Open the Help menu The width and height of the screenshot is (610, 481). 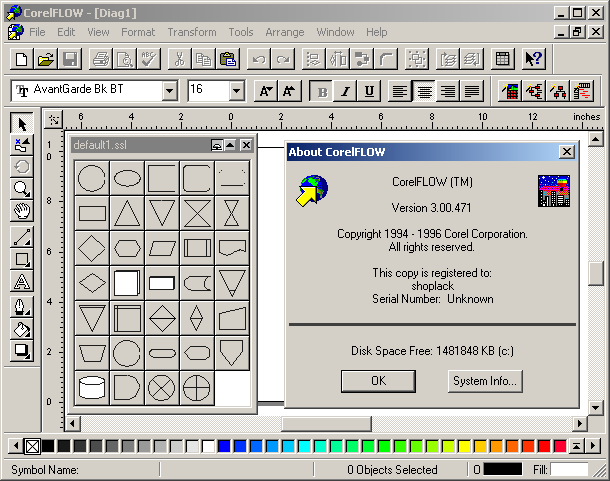[x=377, y=32]
